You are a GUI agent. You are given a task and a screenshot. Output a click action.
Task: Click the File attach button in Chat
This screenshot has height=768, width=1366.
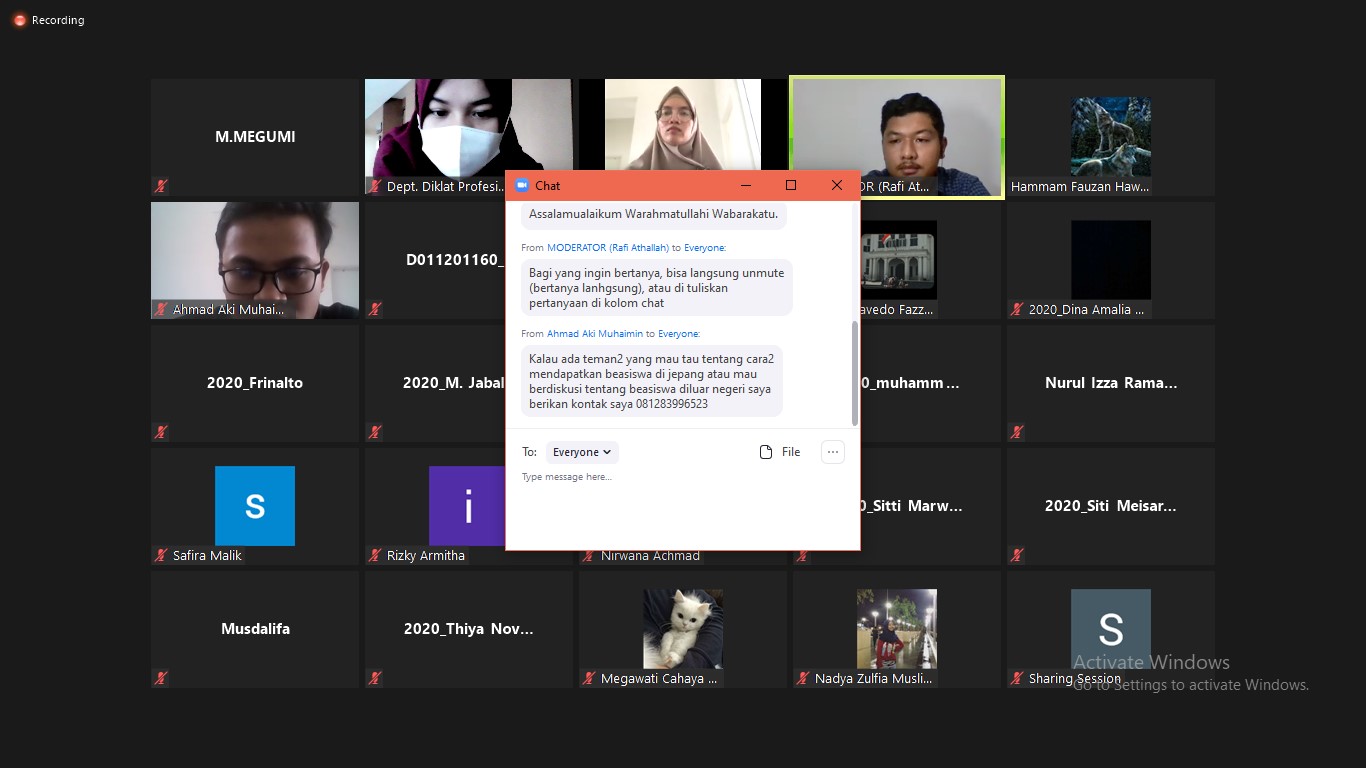(x=780, y=452)
